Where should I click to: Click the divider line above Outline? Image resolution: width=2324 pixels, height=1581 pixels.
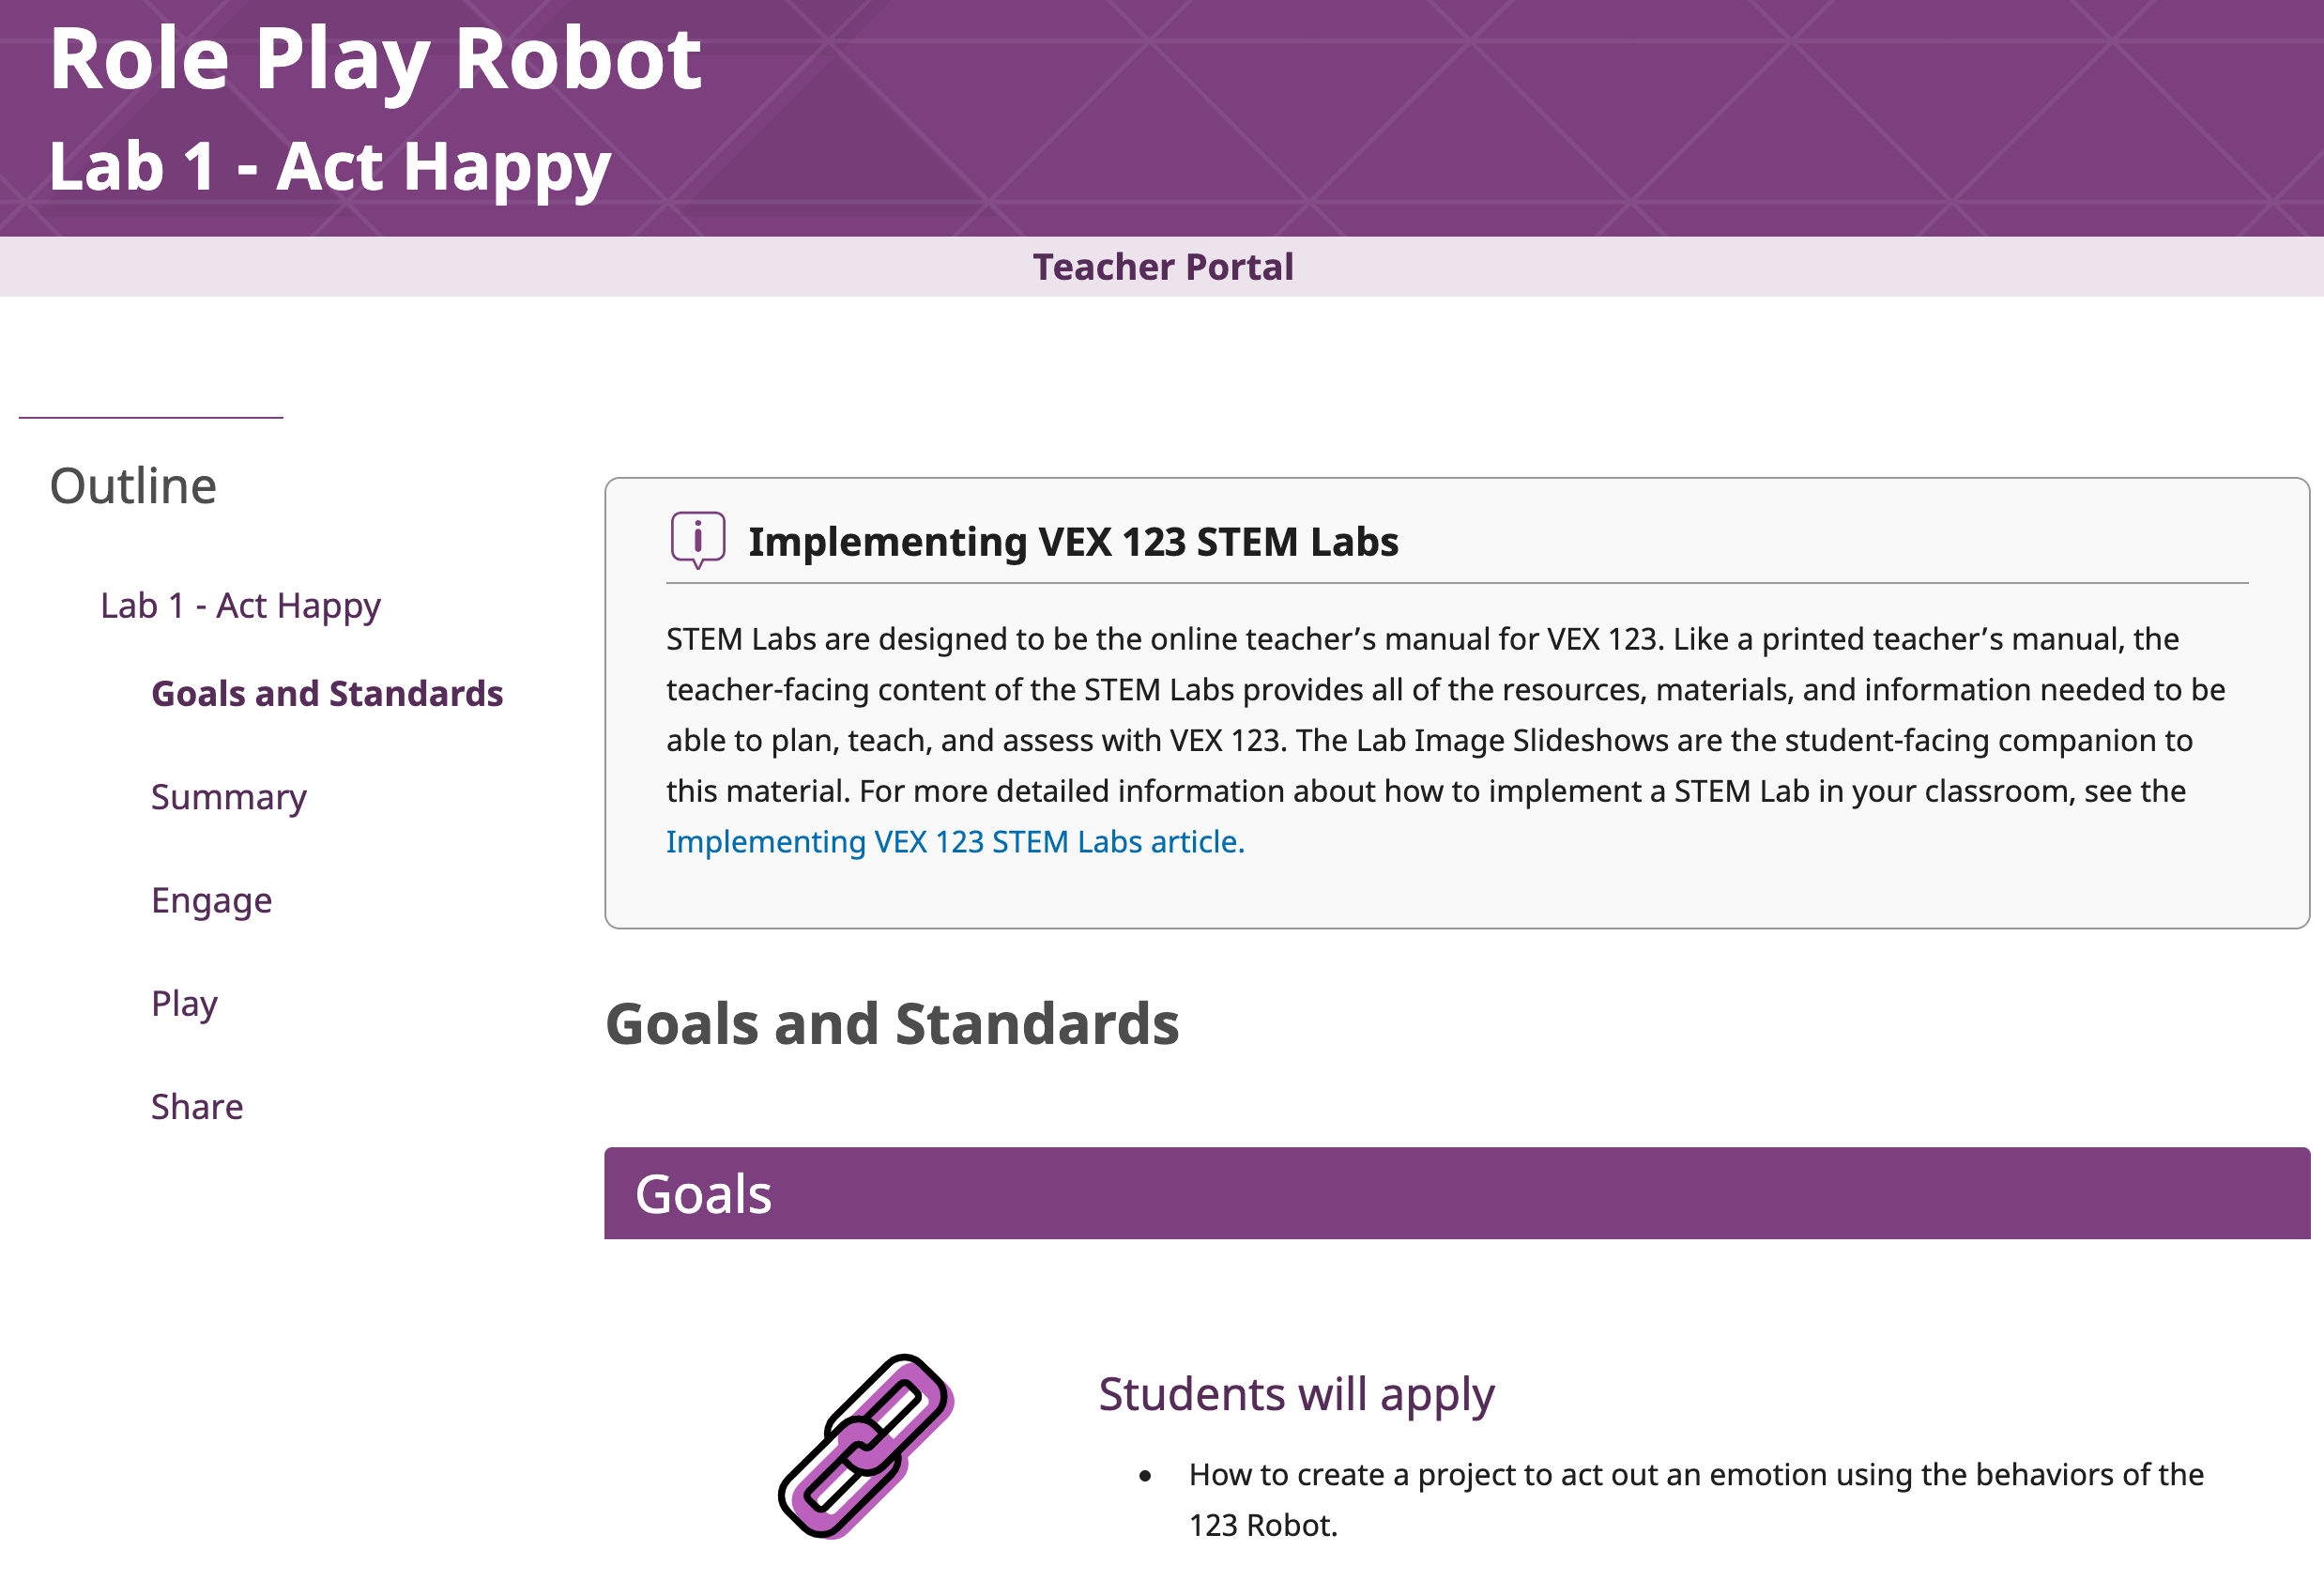coord(152,415)
